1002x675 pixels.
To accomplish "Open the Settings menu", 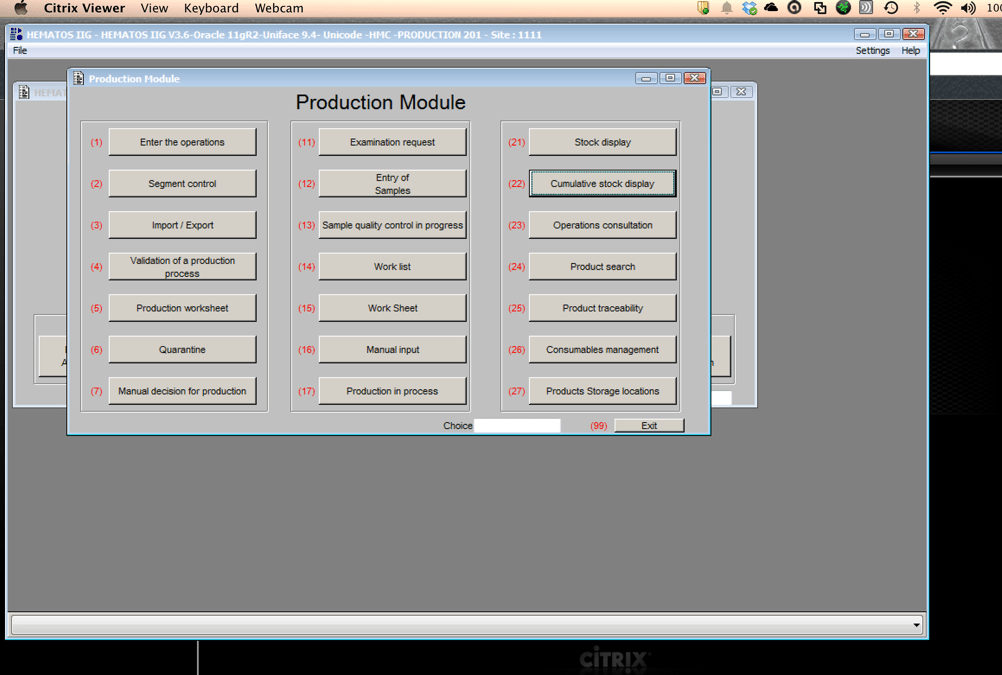I will pos(872,50).
